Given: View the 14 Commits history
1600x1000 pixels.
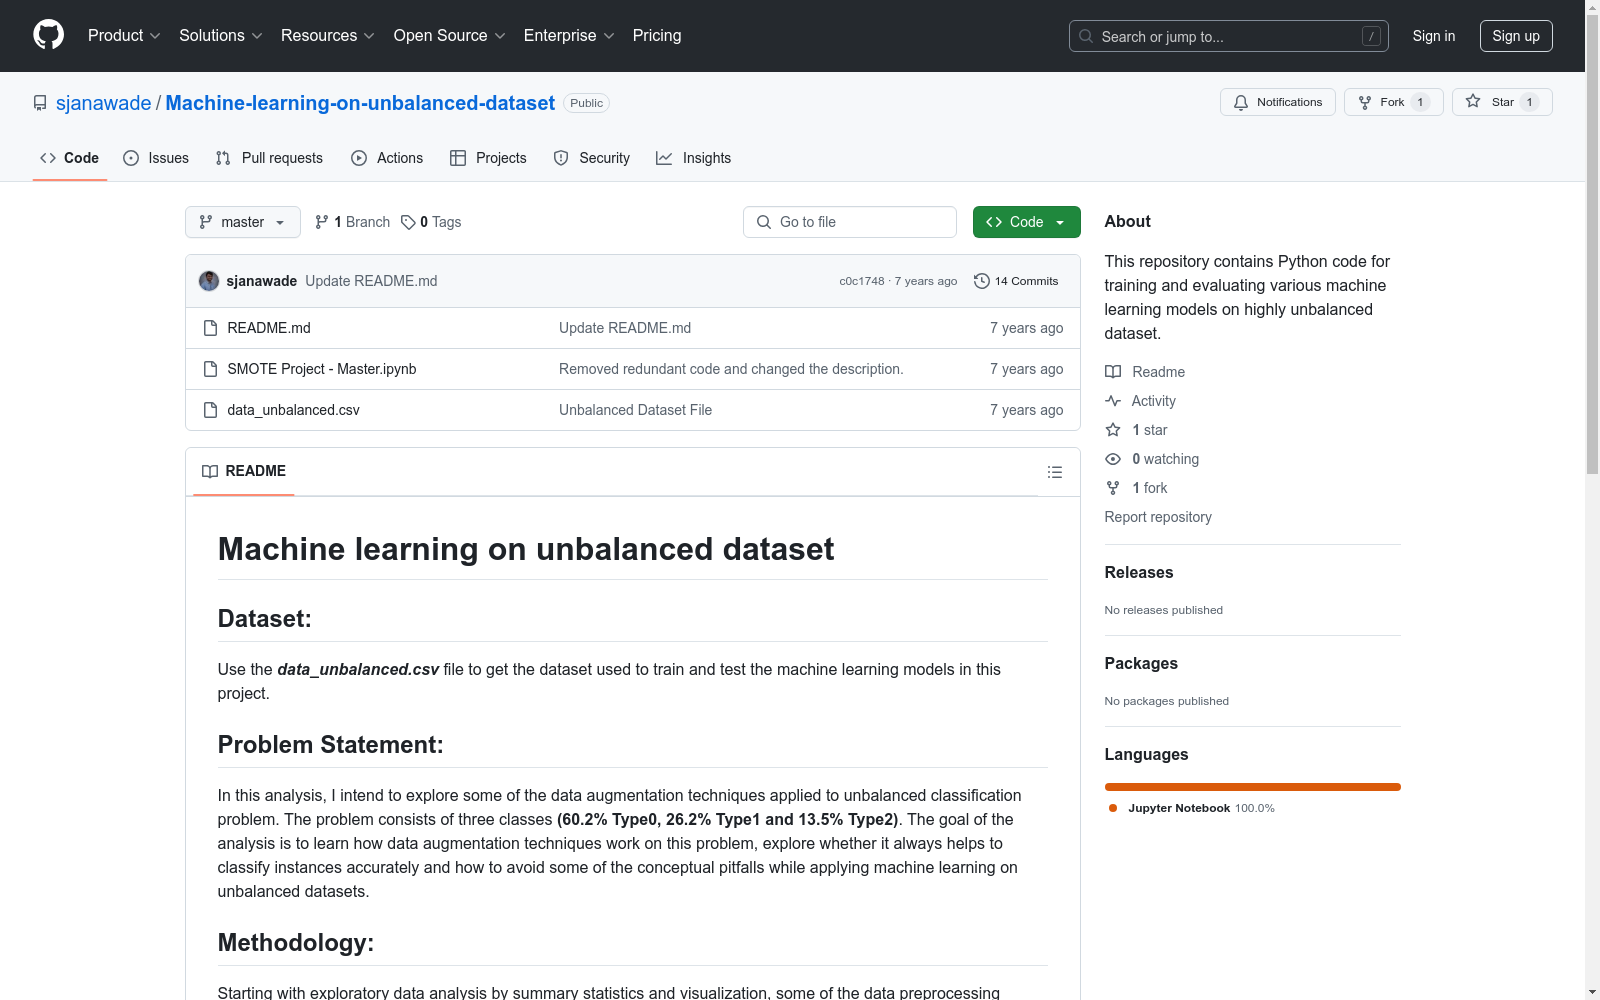Looking at the screenshot, I should (1016, 281).
